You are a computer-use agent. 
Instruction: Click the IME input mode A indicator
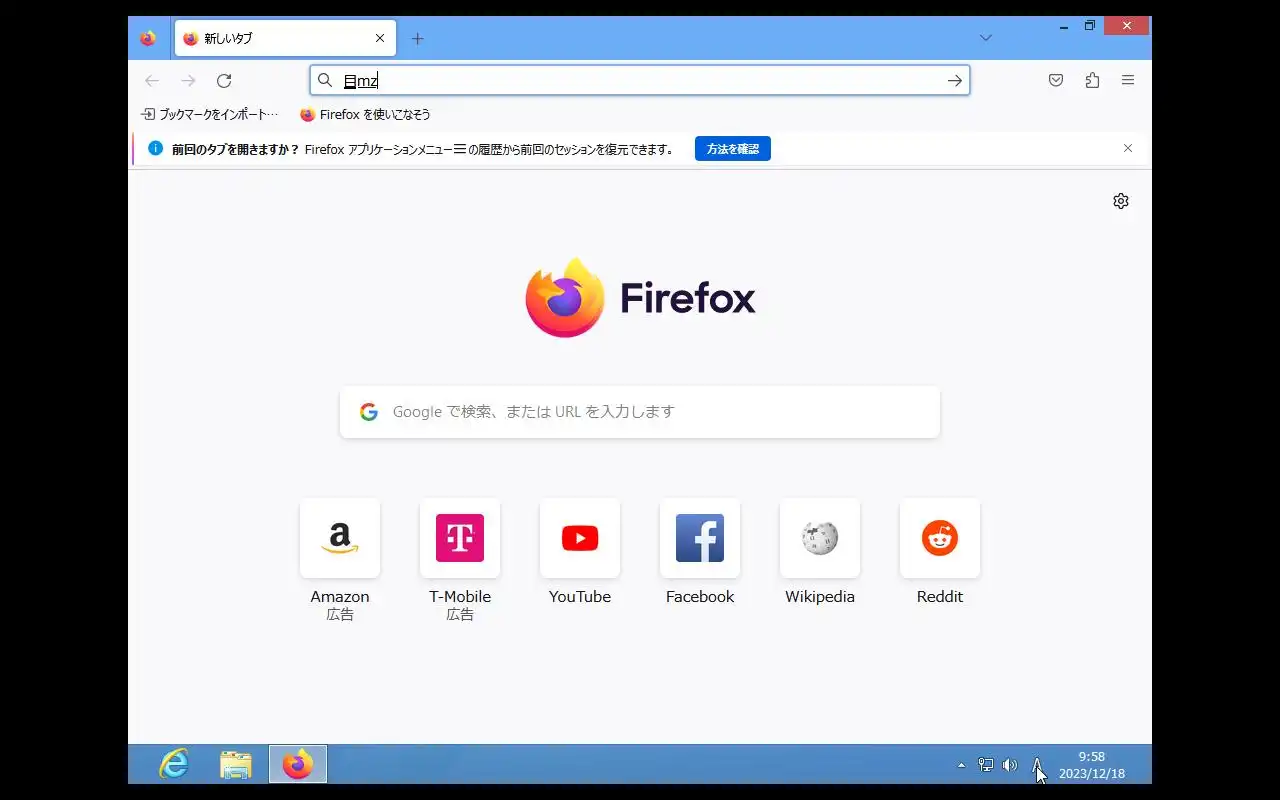[1037, 766]
